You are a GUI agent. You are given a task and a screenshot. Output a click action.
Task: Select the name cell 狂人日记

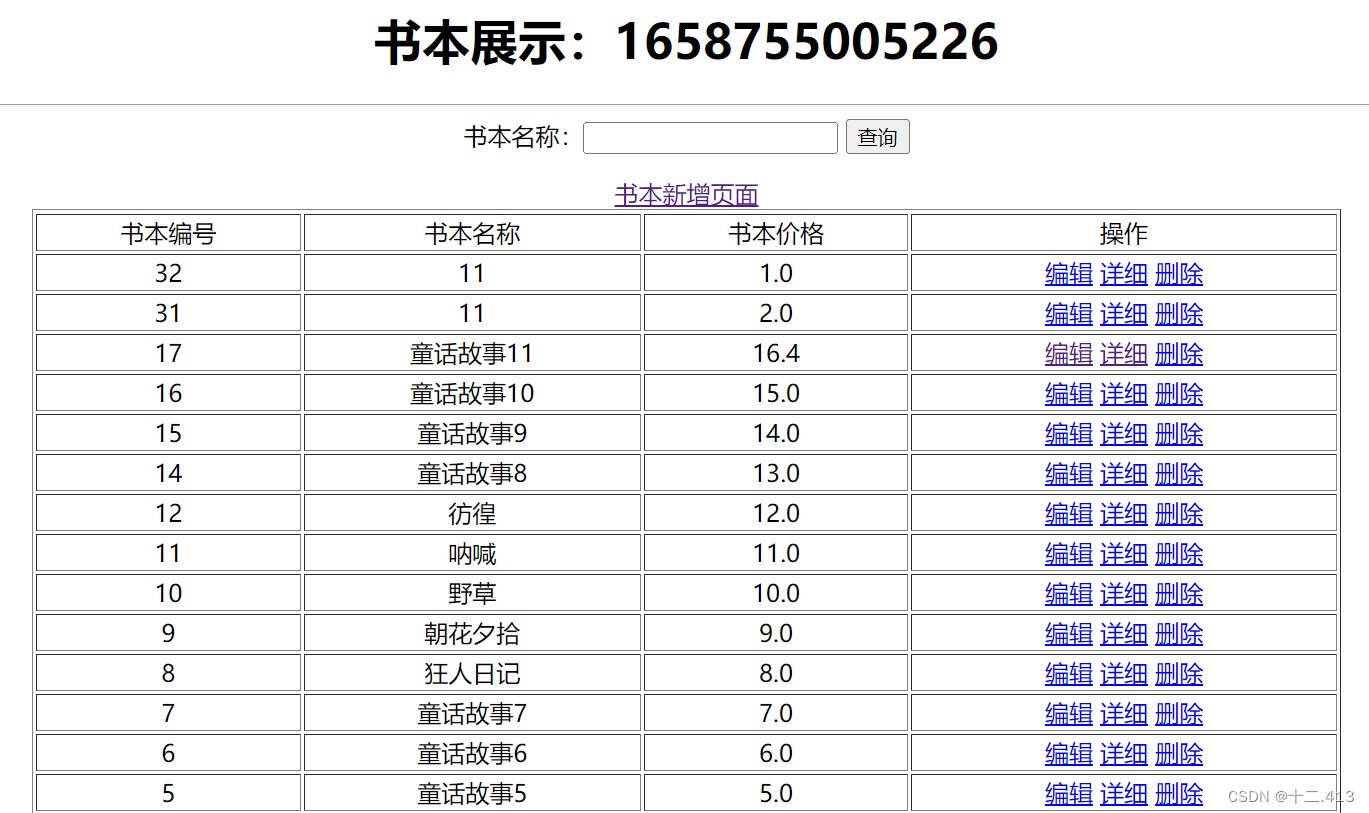coord(472,673)
